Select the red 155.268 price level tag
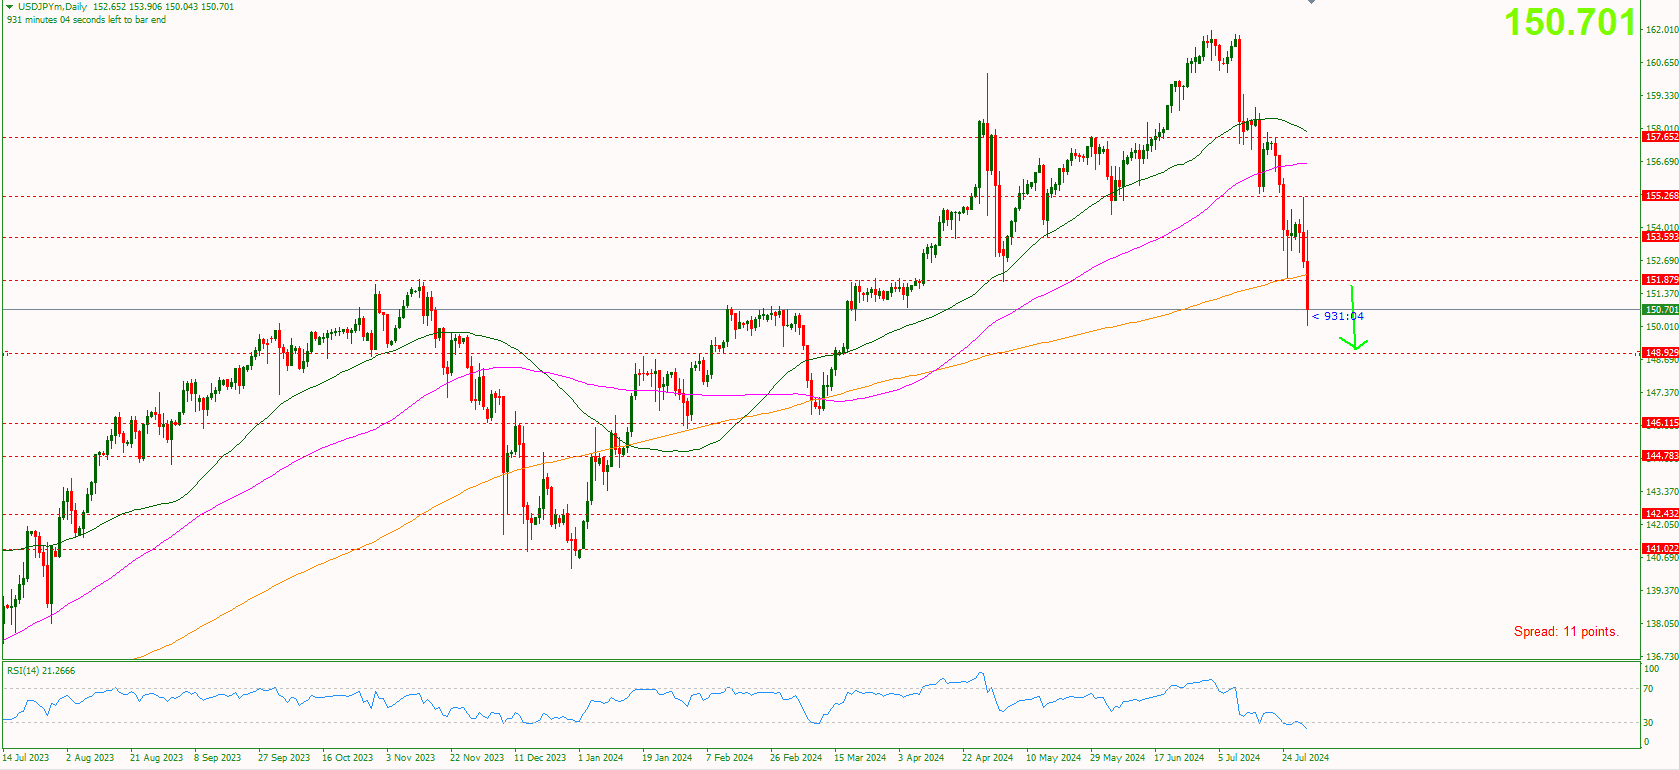The height and width of the screenshot is (770, 1679). tap(1661, 196)
